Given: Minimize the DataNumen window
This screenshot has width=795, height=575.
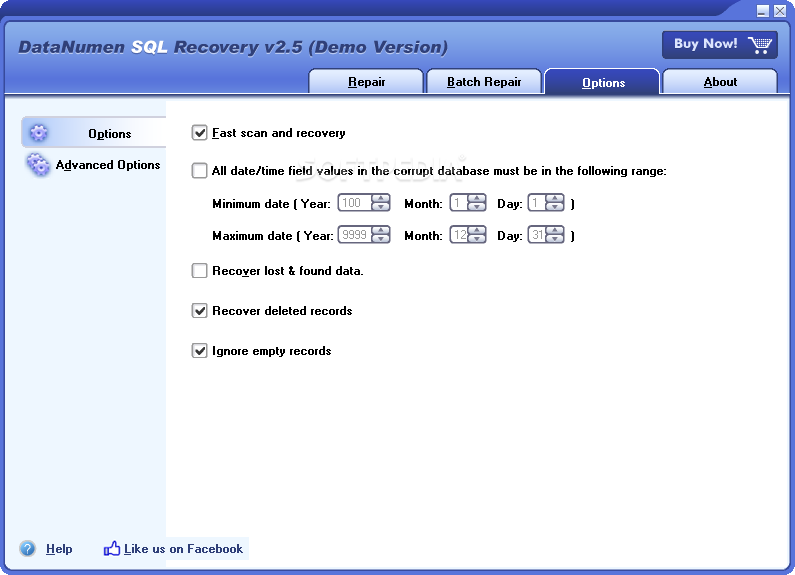Looking at the screenshot, I should click(x=763, y=11).
